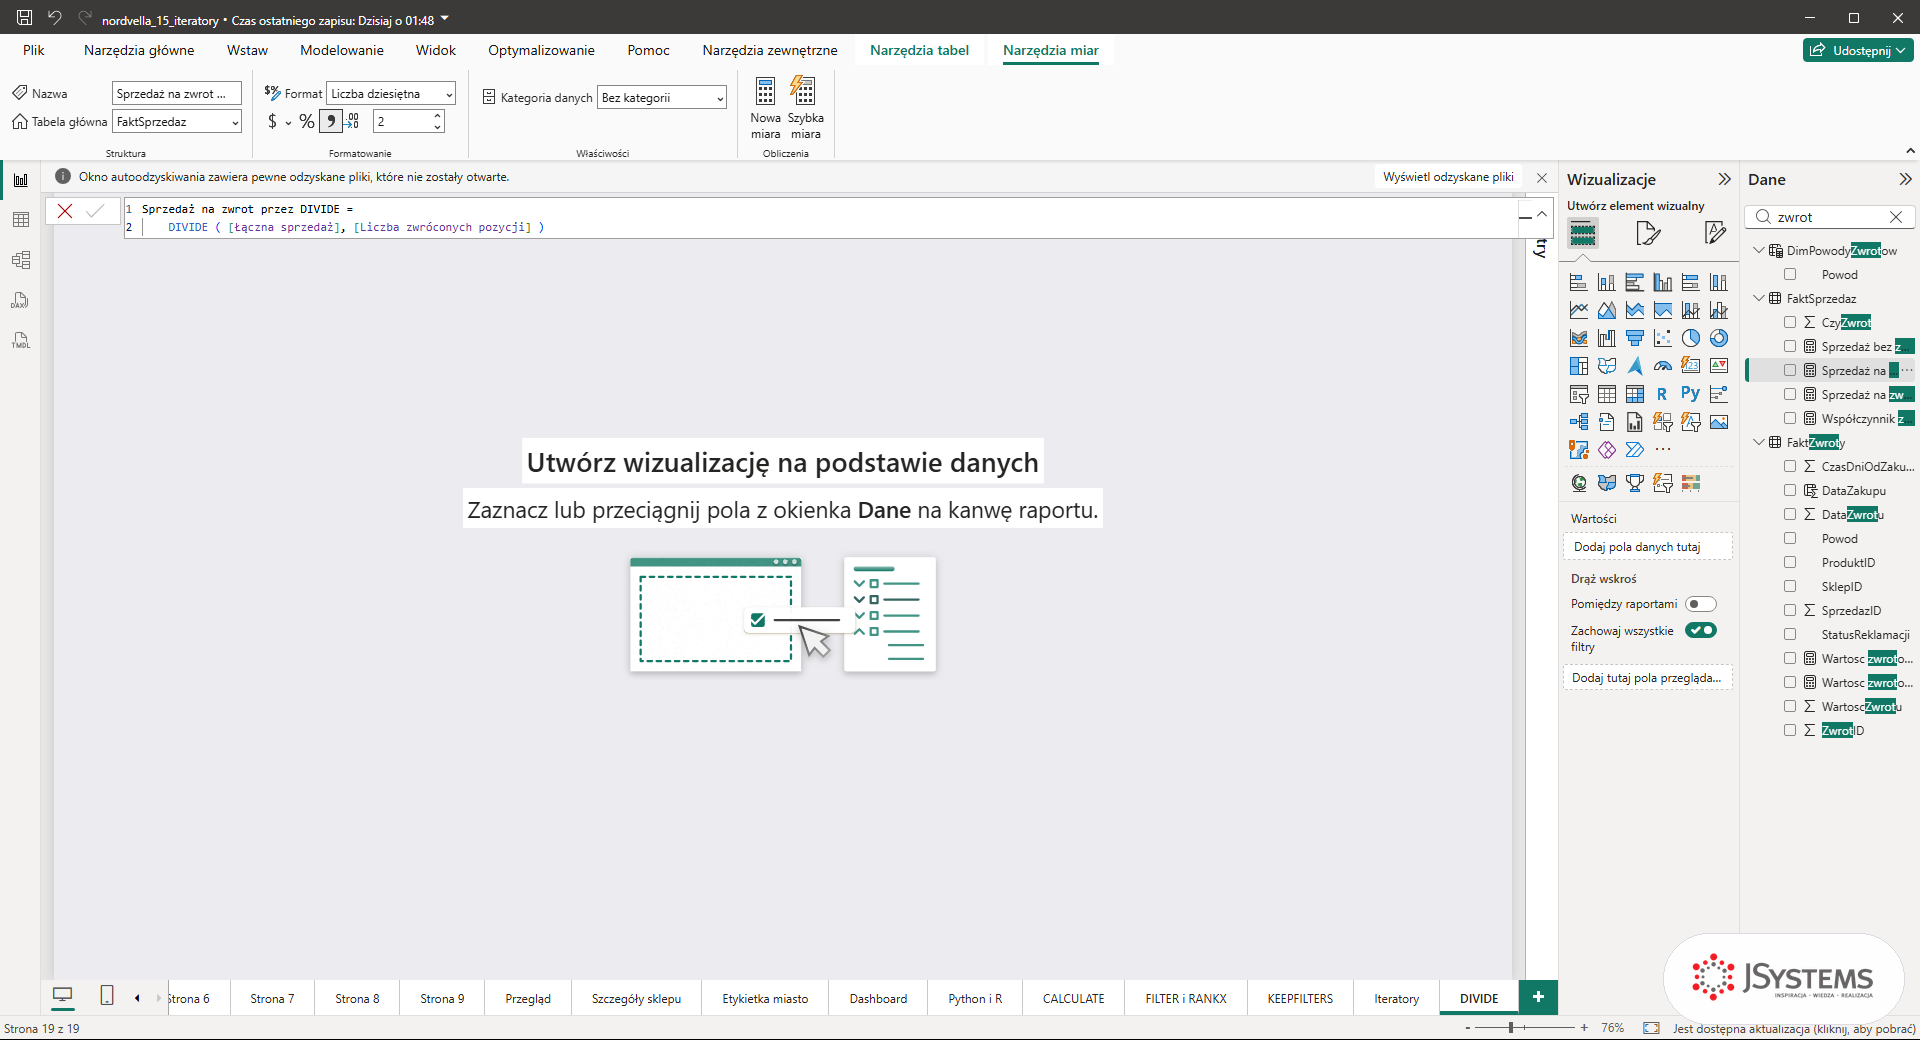Disable Zachowaj wszystkie filtry switch
1920x1040 pixels.
(x=1700, y=630)
